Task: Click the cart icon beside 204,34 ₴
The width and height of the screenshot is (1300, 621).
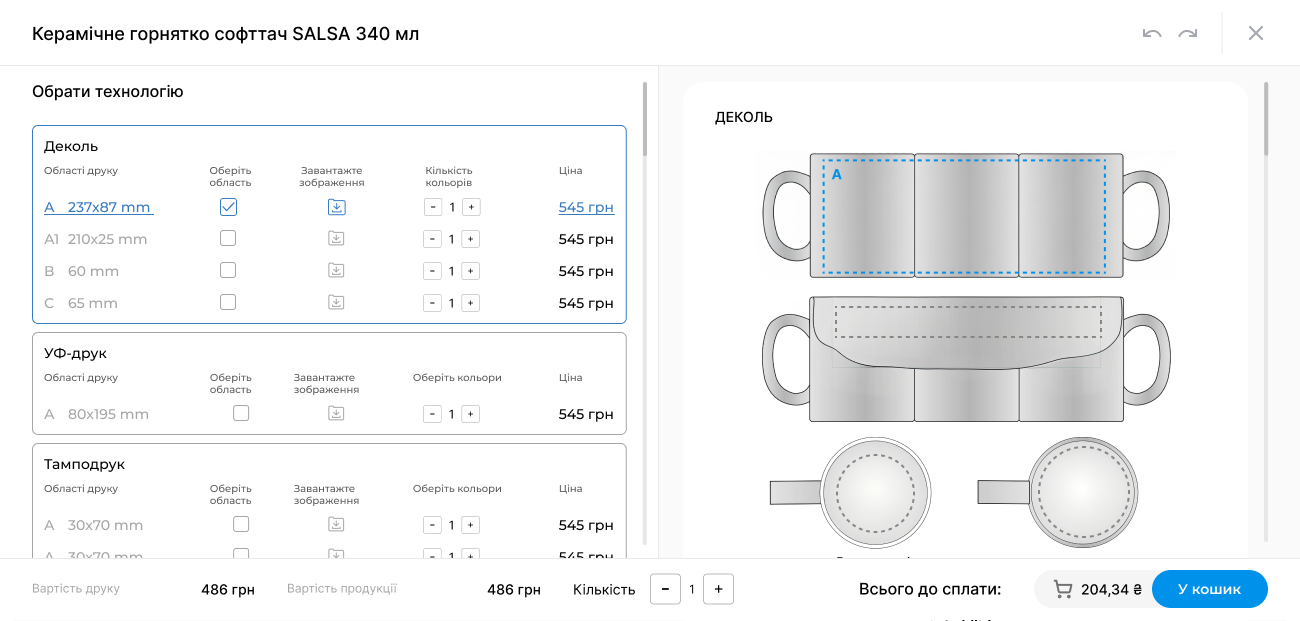Action: click(x=1064, y=589)
